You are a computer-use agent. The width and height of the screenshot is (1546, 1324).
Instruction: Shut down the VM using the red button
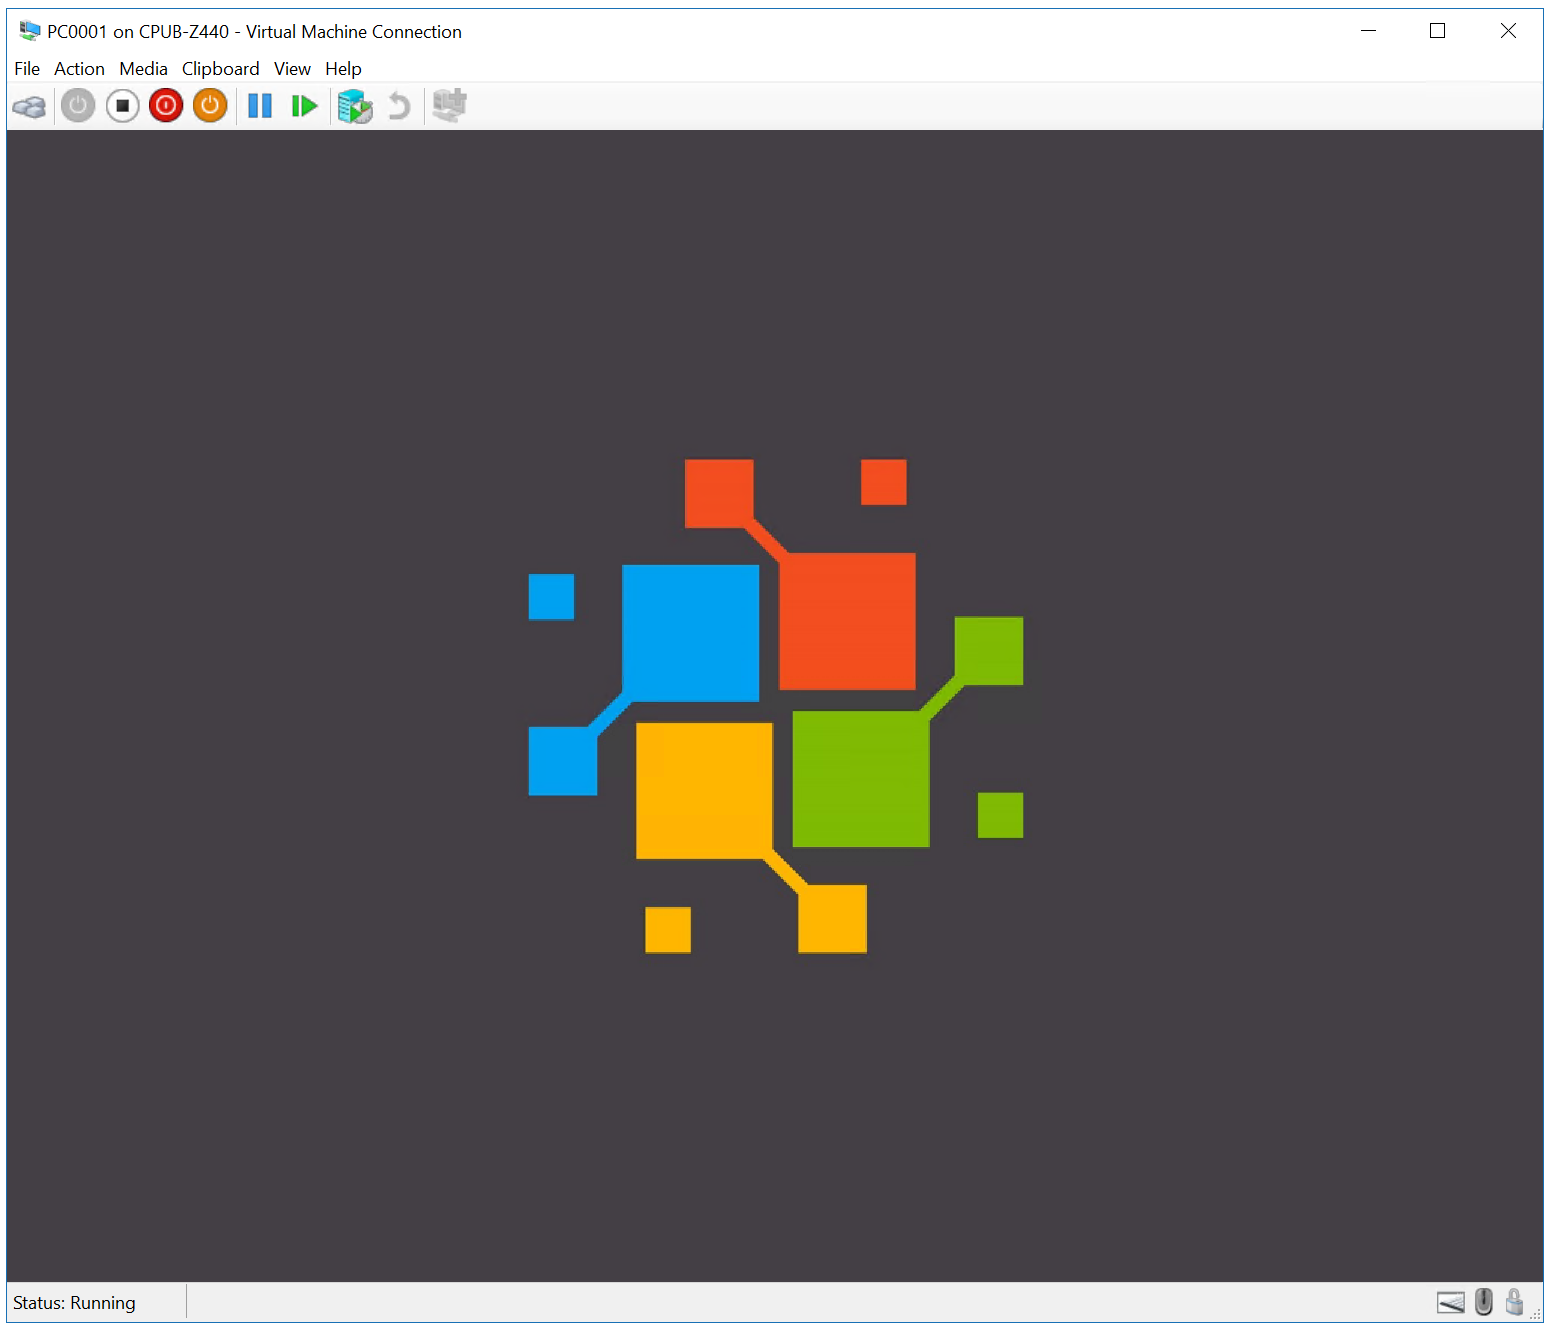[x=166, y=106]
